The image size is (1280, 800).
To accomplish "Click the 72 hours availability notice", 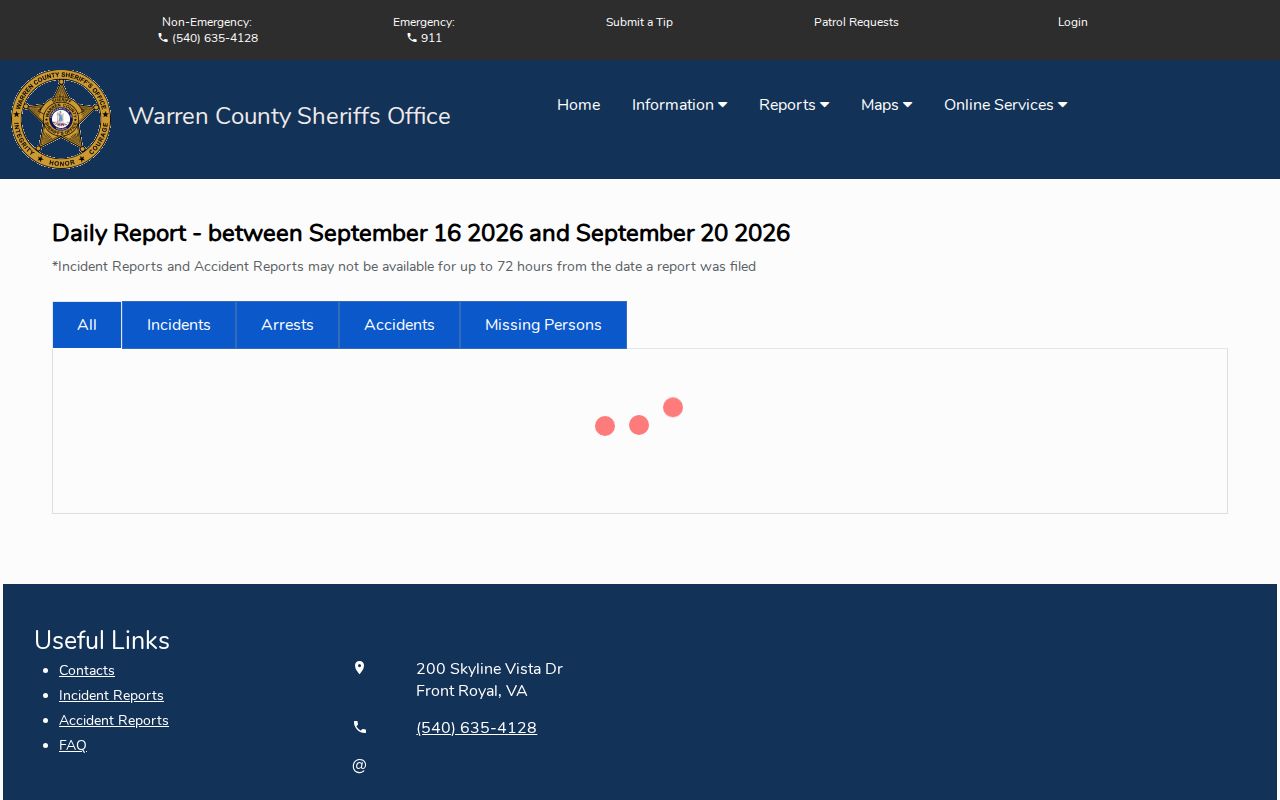I will (404, 267).
